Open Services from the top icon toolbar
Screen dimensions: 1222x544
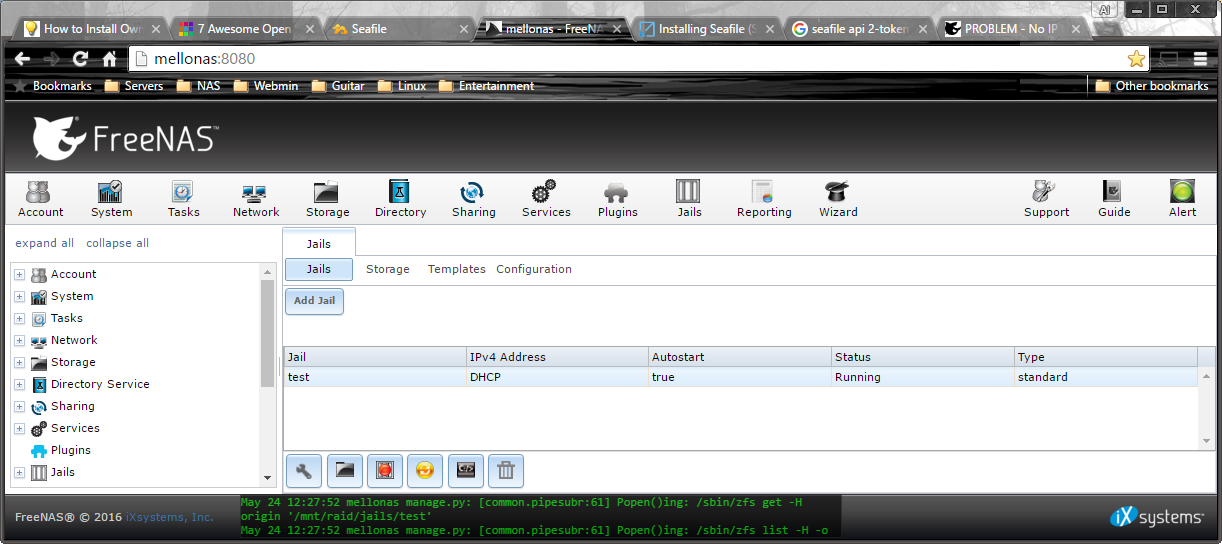[x=546, y=199]
